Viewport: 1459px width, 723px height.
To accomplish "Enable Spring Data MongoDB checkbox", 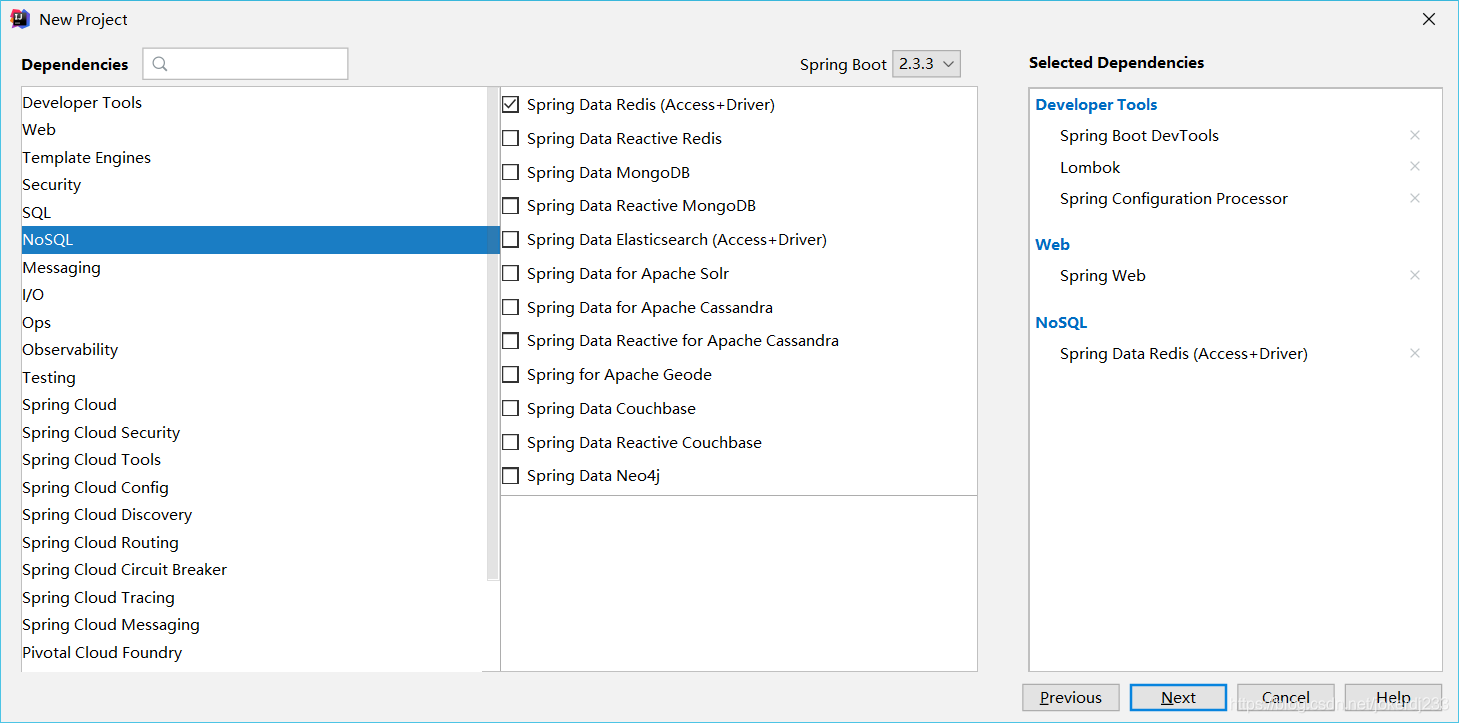I will 511,172.
